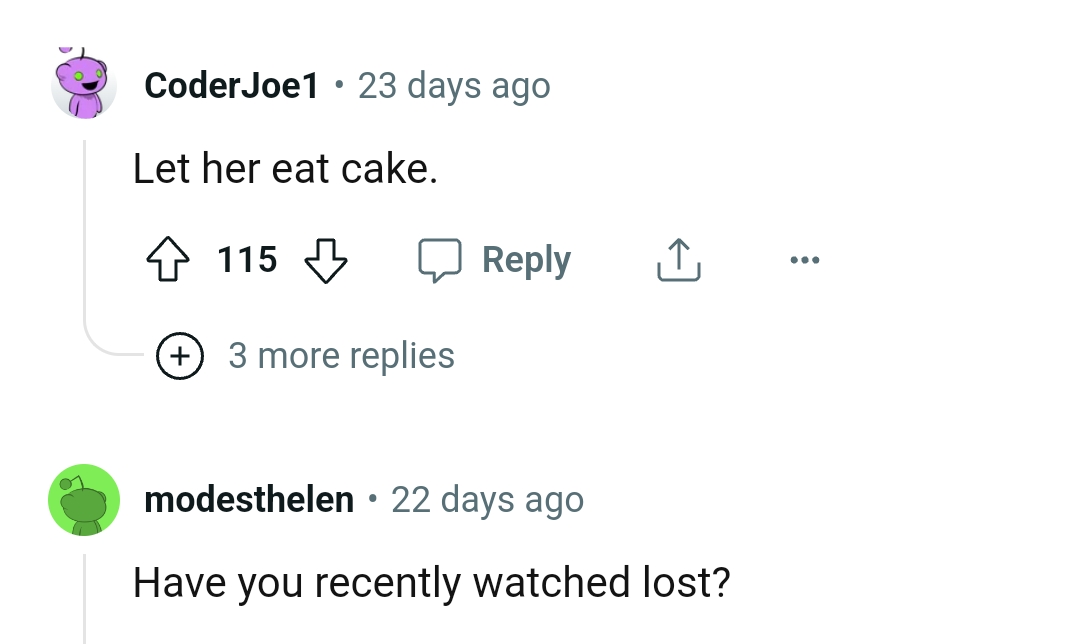Click the '3 more replies' link
The width and height of the screenshot is (1079, 644).
342,355
